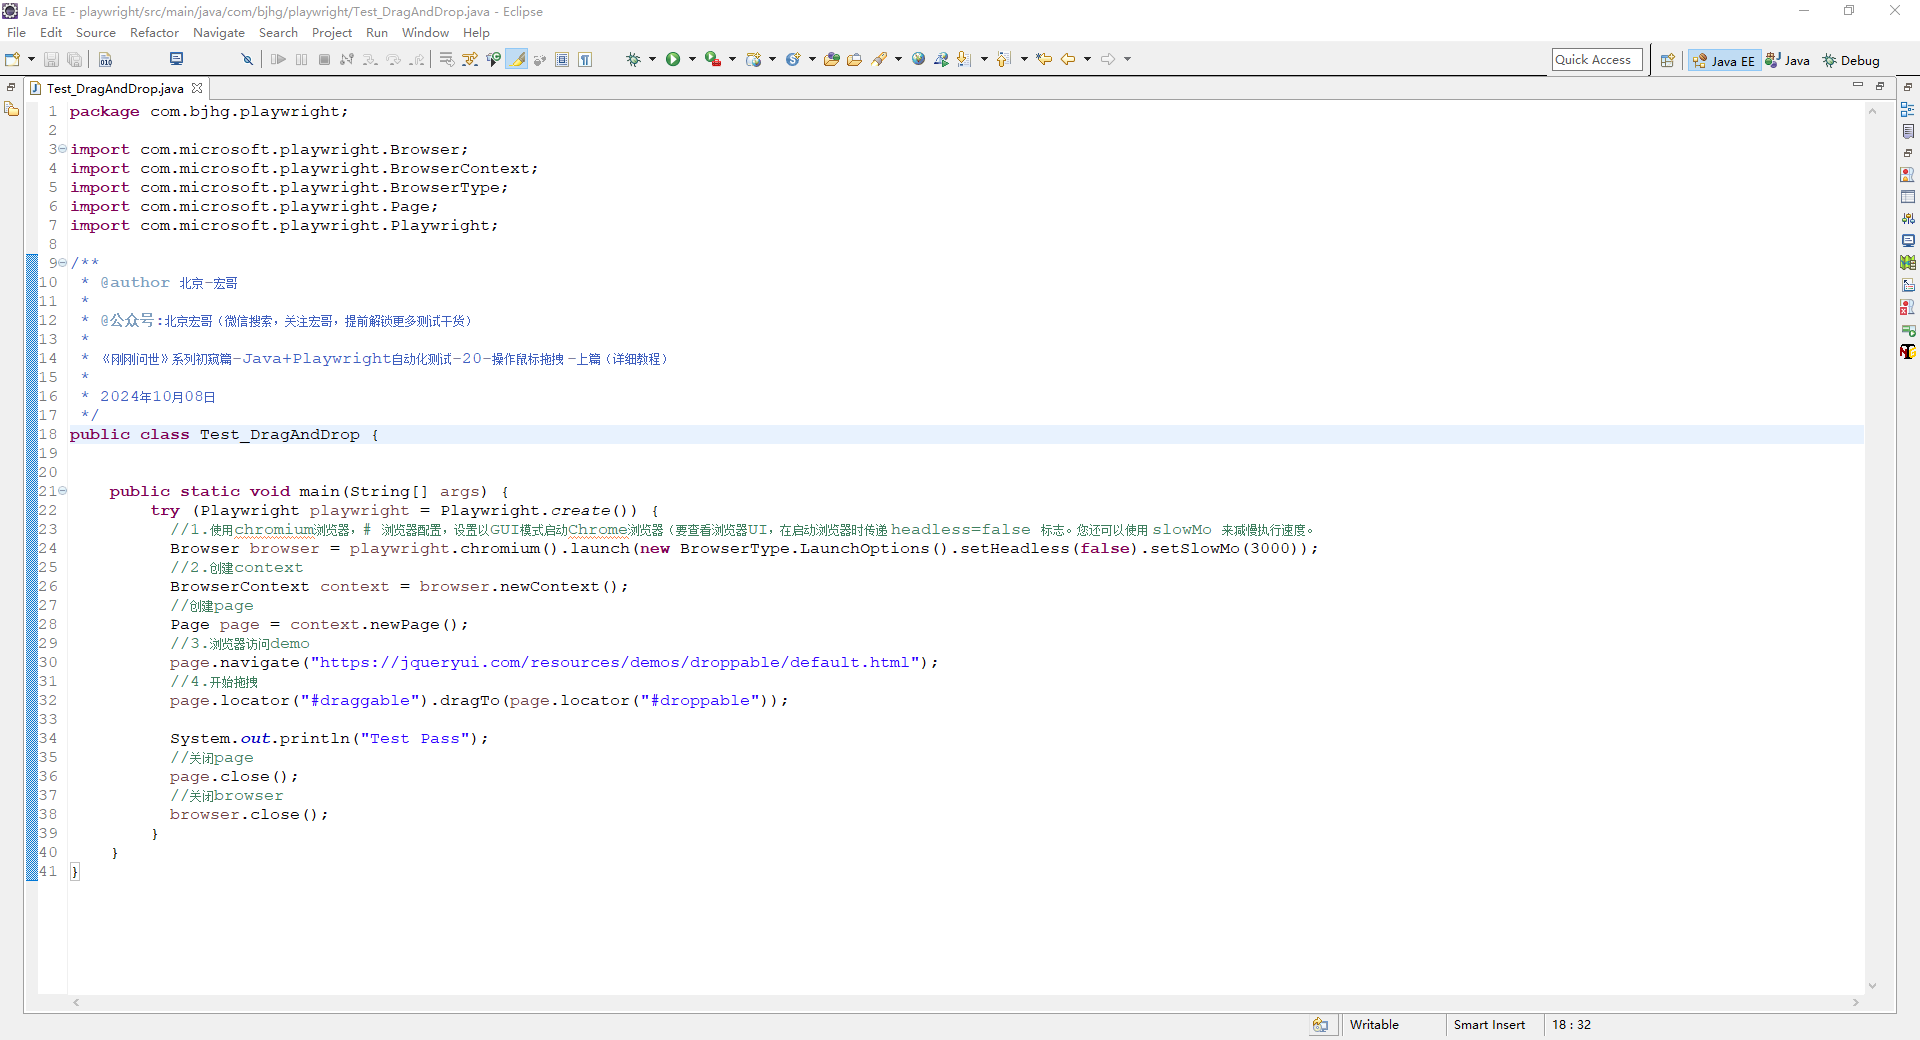Toggle Block Selection Mode button
Screen dimensions: 1920x1040
562,60
